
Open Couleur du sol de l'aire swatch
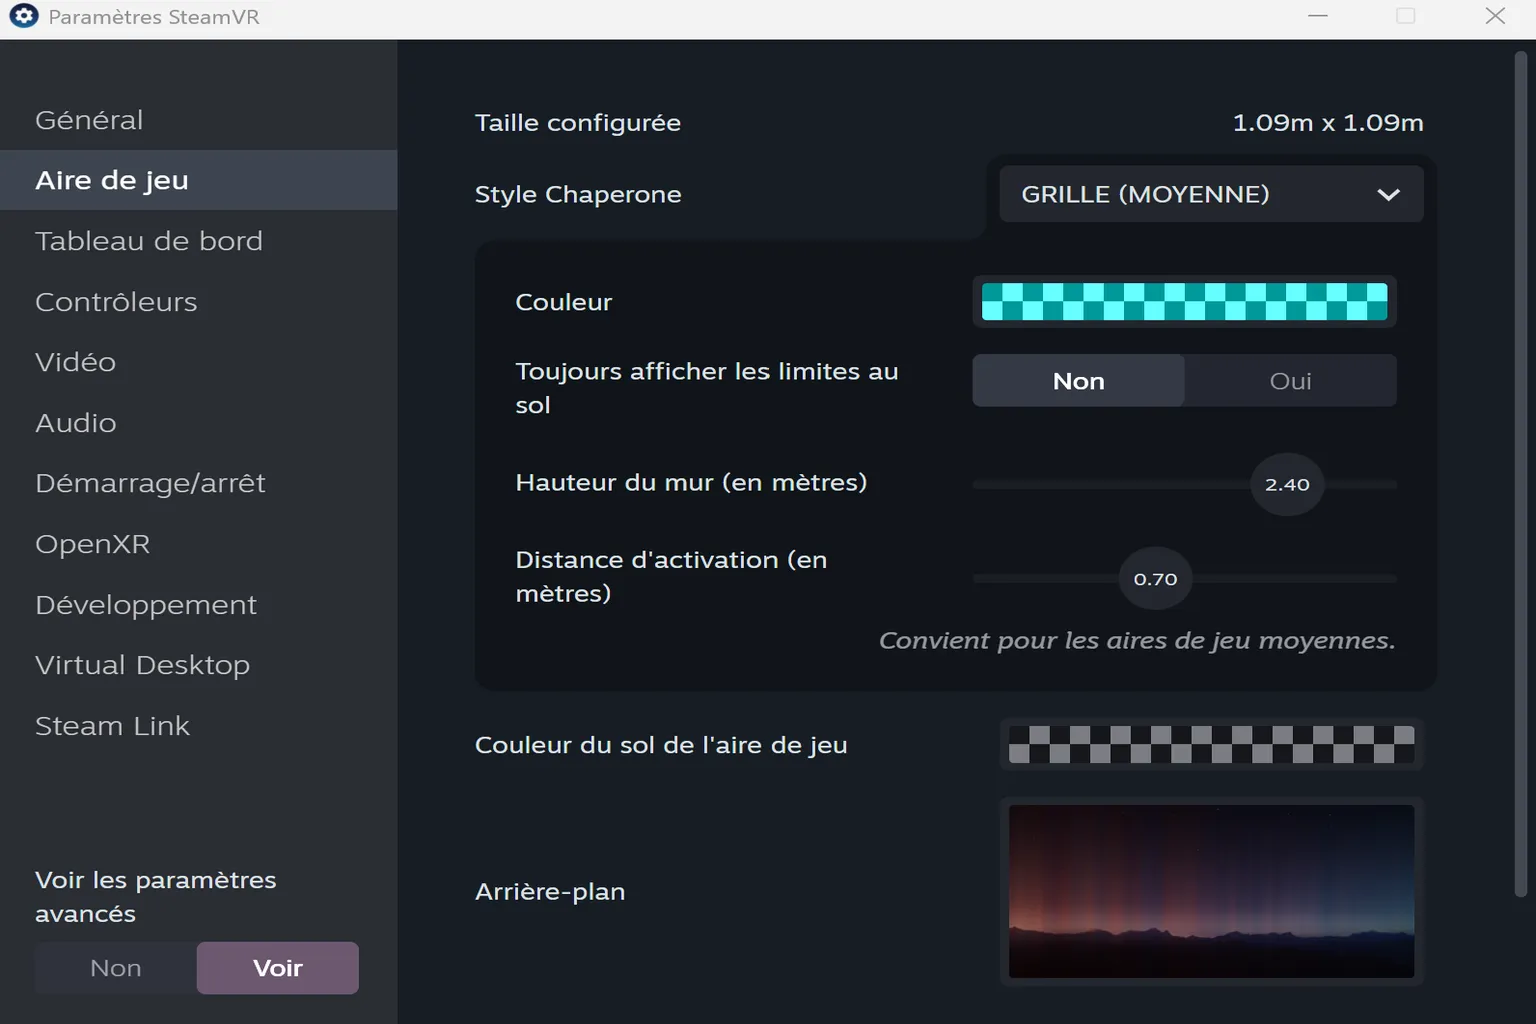[x=1211, y=744]
